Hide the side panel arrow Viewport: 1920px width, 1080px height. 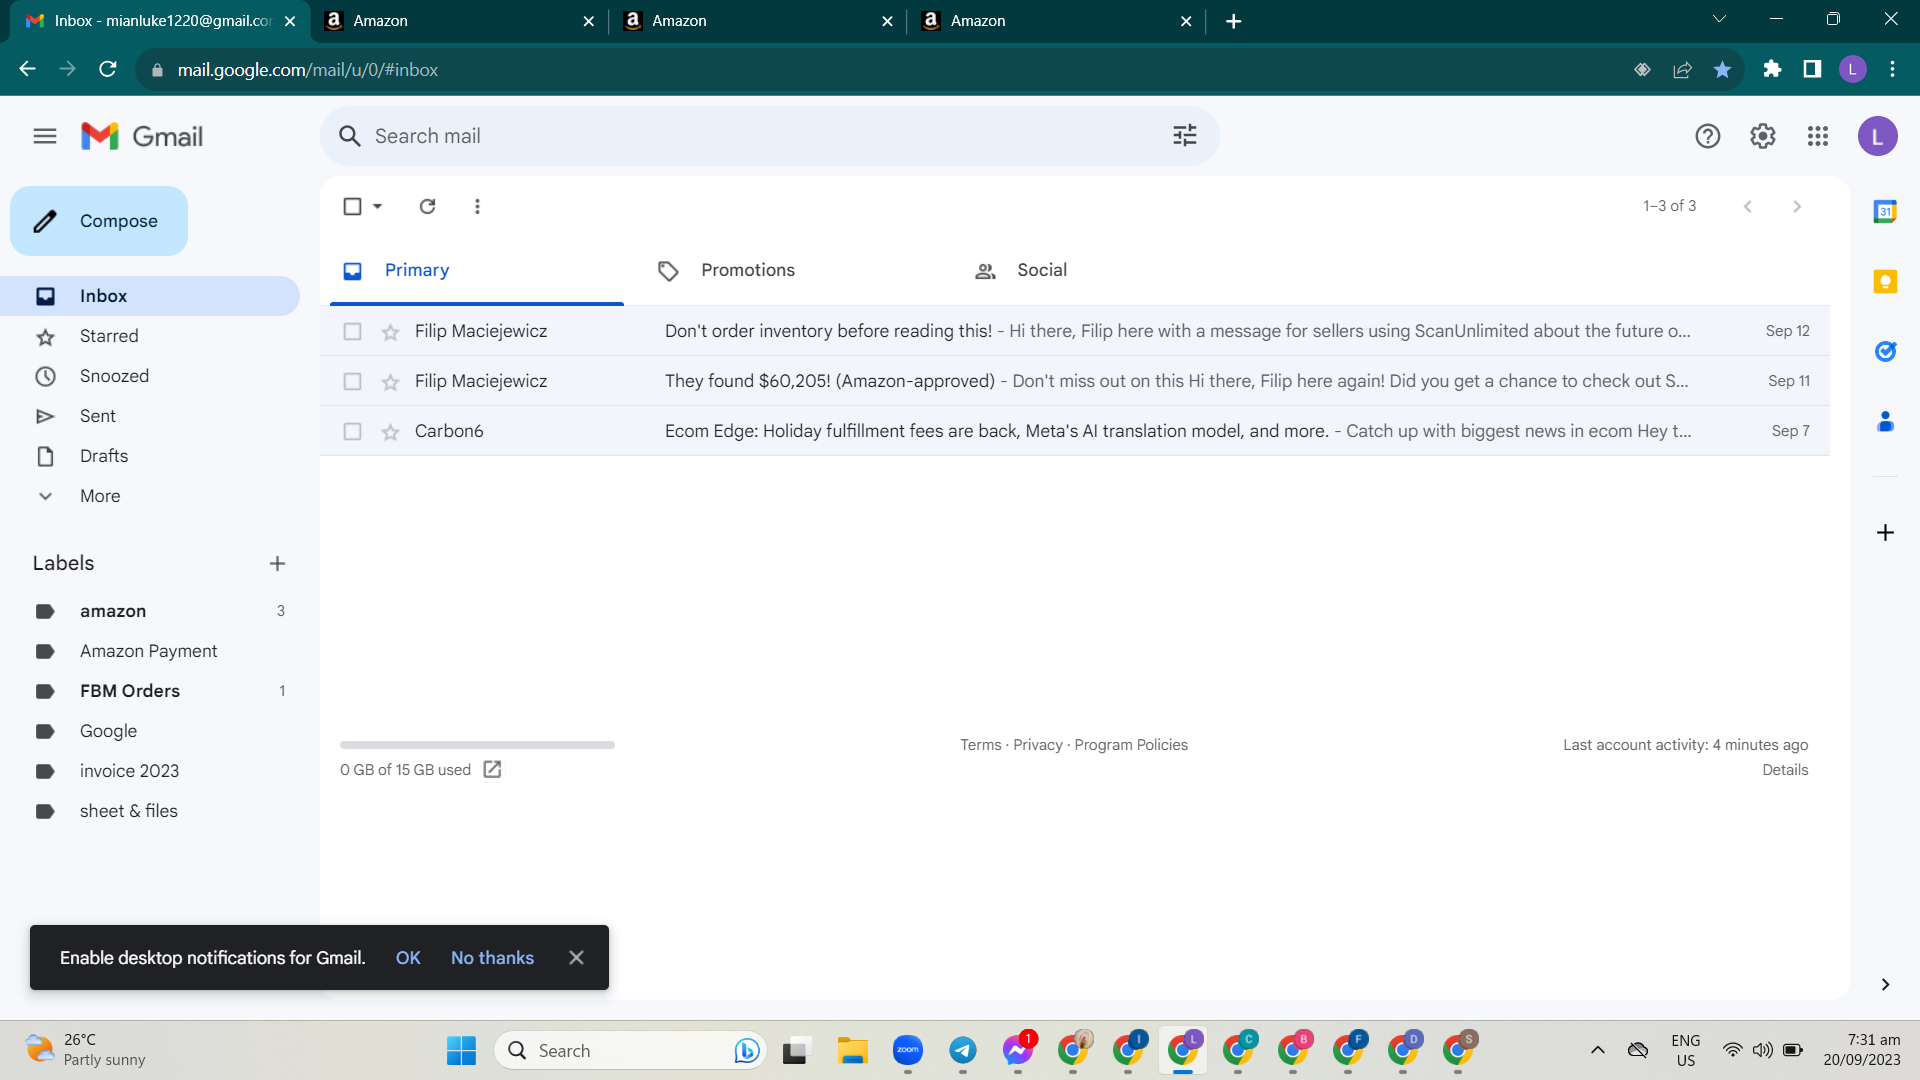(x=1885, y=985)
